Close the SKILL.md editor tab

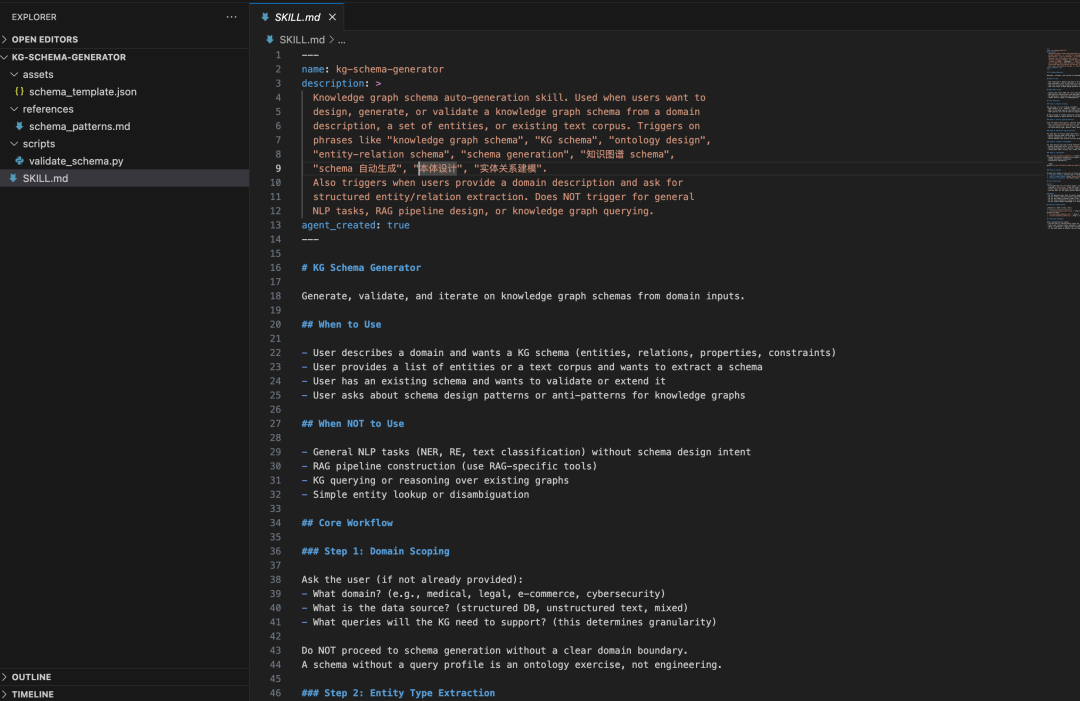pyautogui.click(x=333, y=17)
